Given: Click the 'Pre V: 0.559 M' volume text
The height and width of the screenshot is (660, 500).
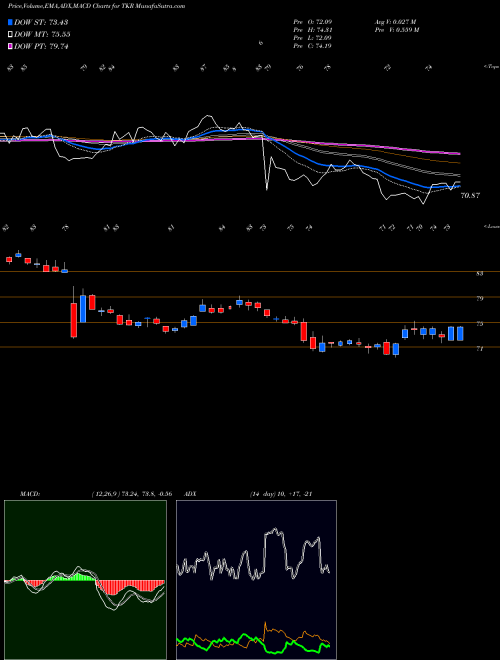Looking at the screenshot, I should 396,29.
